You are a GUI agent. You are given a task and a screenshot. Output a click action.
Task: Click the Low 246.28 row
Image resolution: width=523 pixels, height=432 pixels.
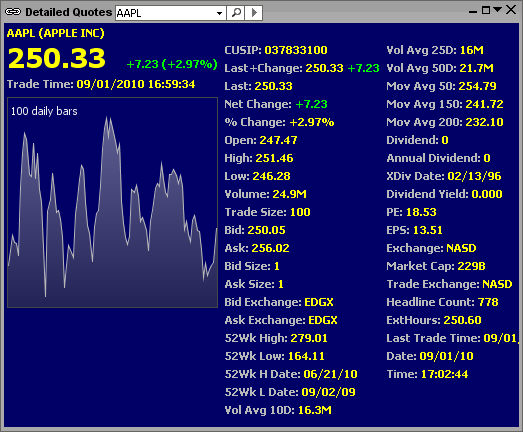(x=257, y=176)
